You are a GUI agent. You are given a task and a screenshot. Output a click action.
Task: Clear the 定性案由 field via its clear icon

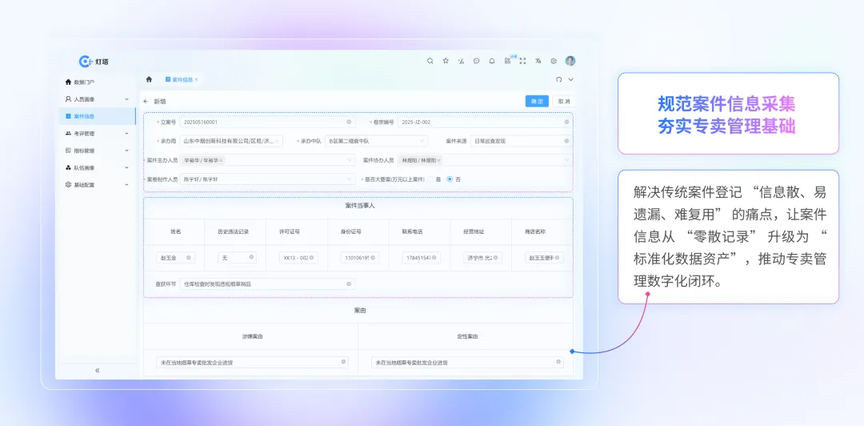point(559,362)
